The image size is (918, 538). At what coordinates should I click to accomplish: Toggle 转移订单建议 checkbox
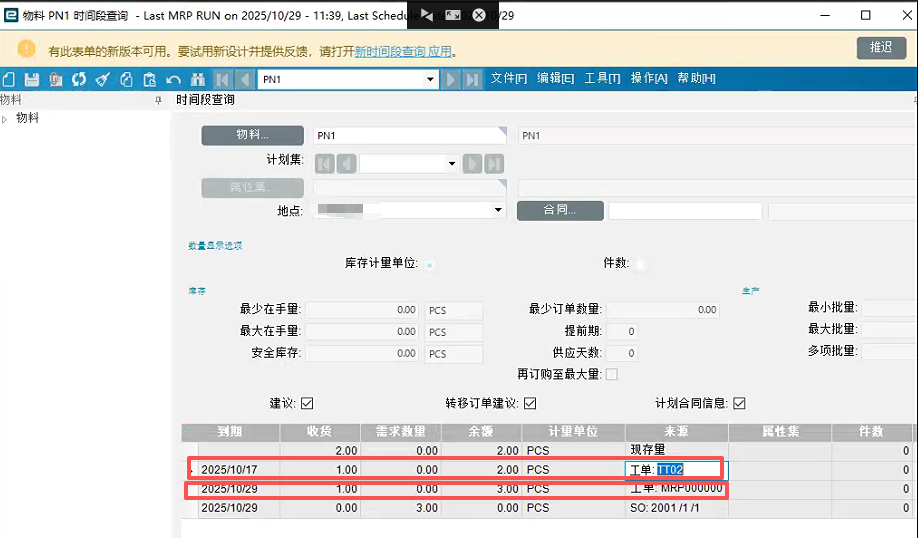(x=530, y=403)
